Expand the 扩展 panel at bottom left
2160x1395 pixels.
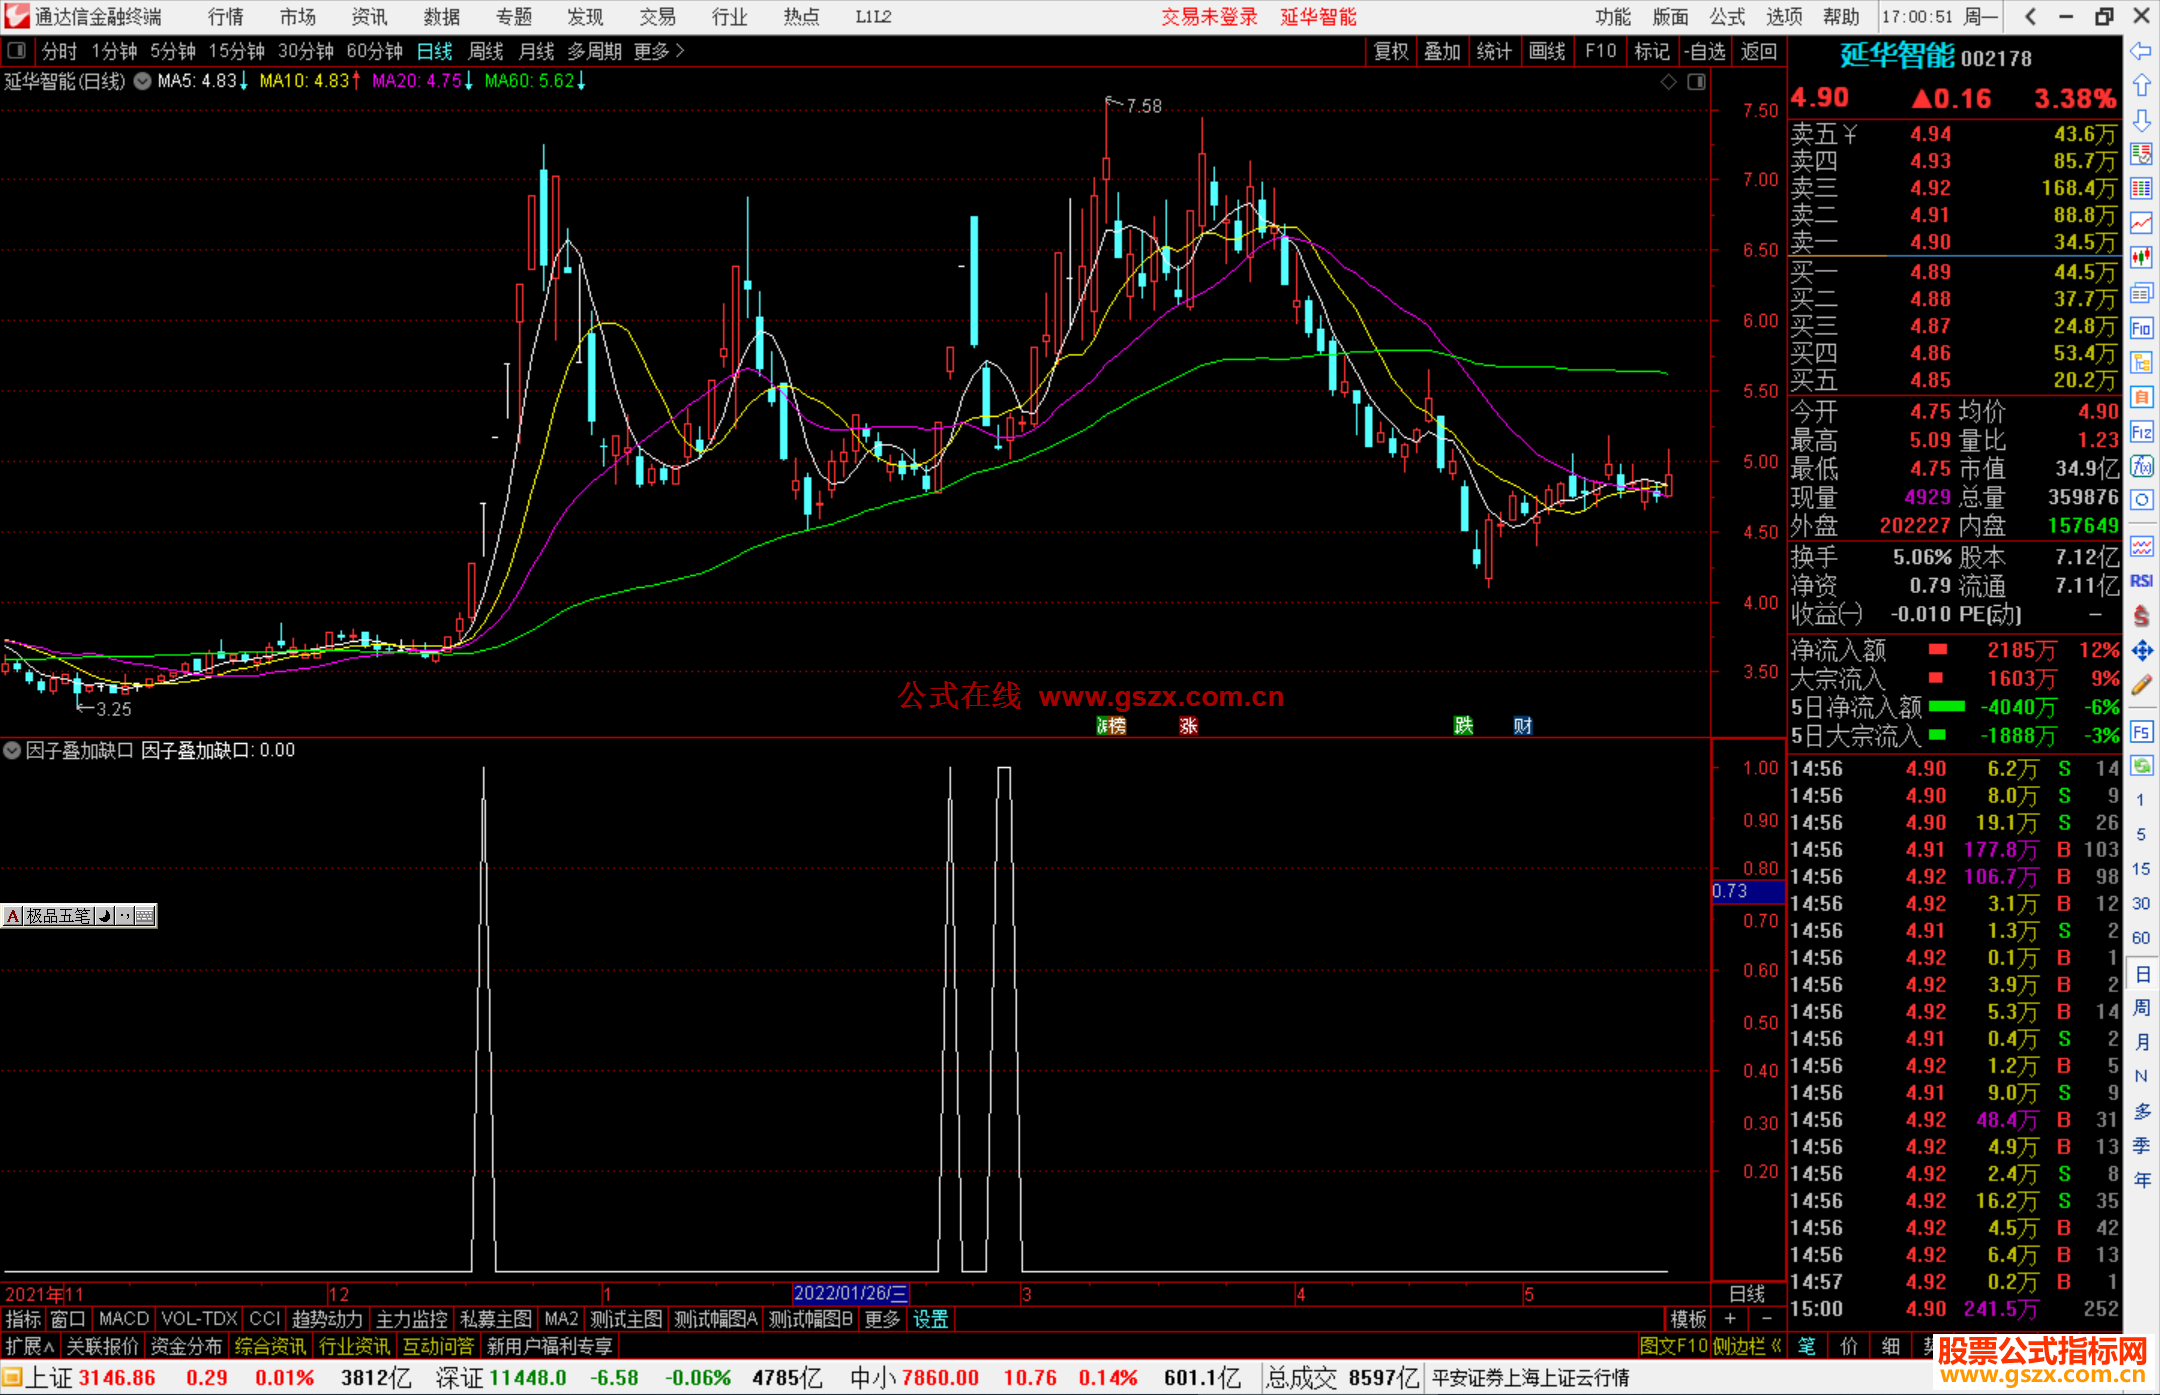point(30,1346)
